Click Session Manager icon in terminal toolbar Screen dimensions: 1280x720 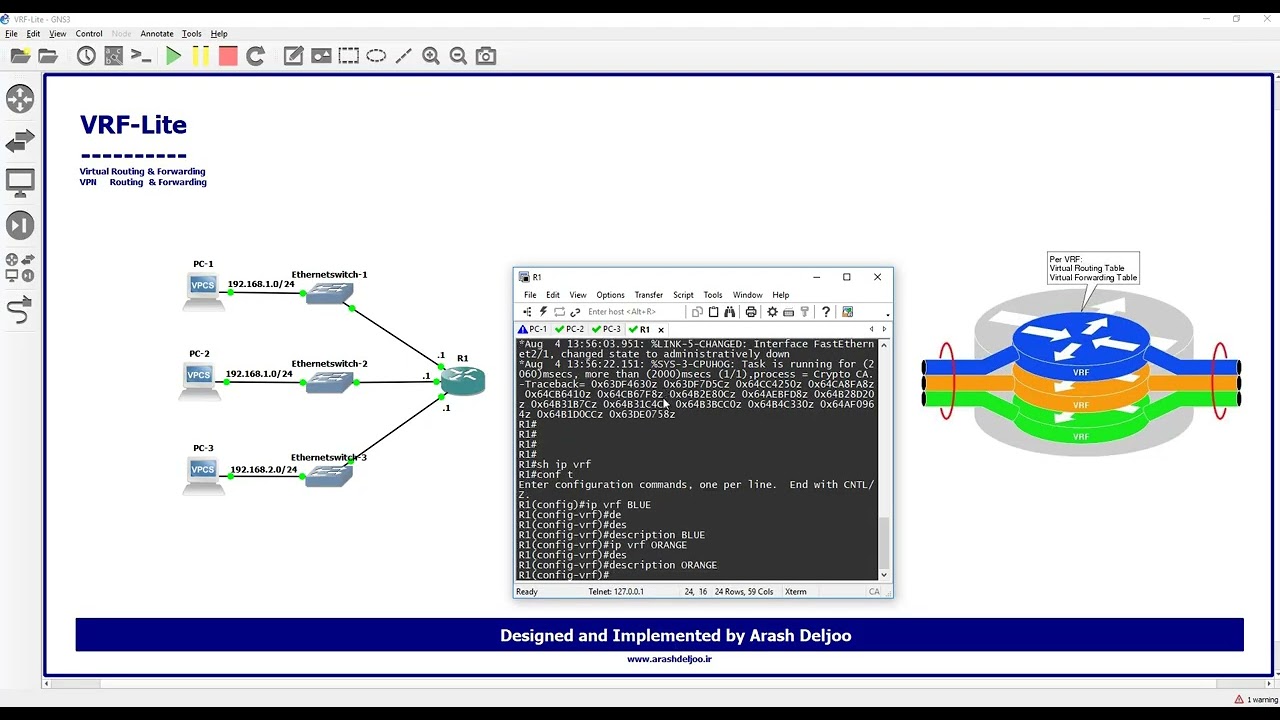(x=528, y=312)
